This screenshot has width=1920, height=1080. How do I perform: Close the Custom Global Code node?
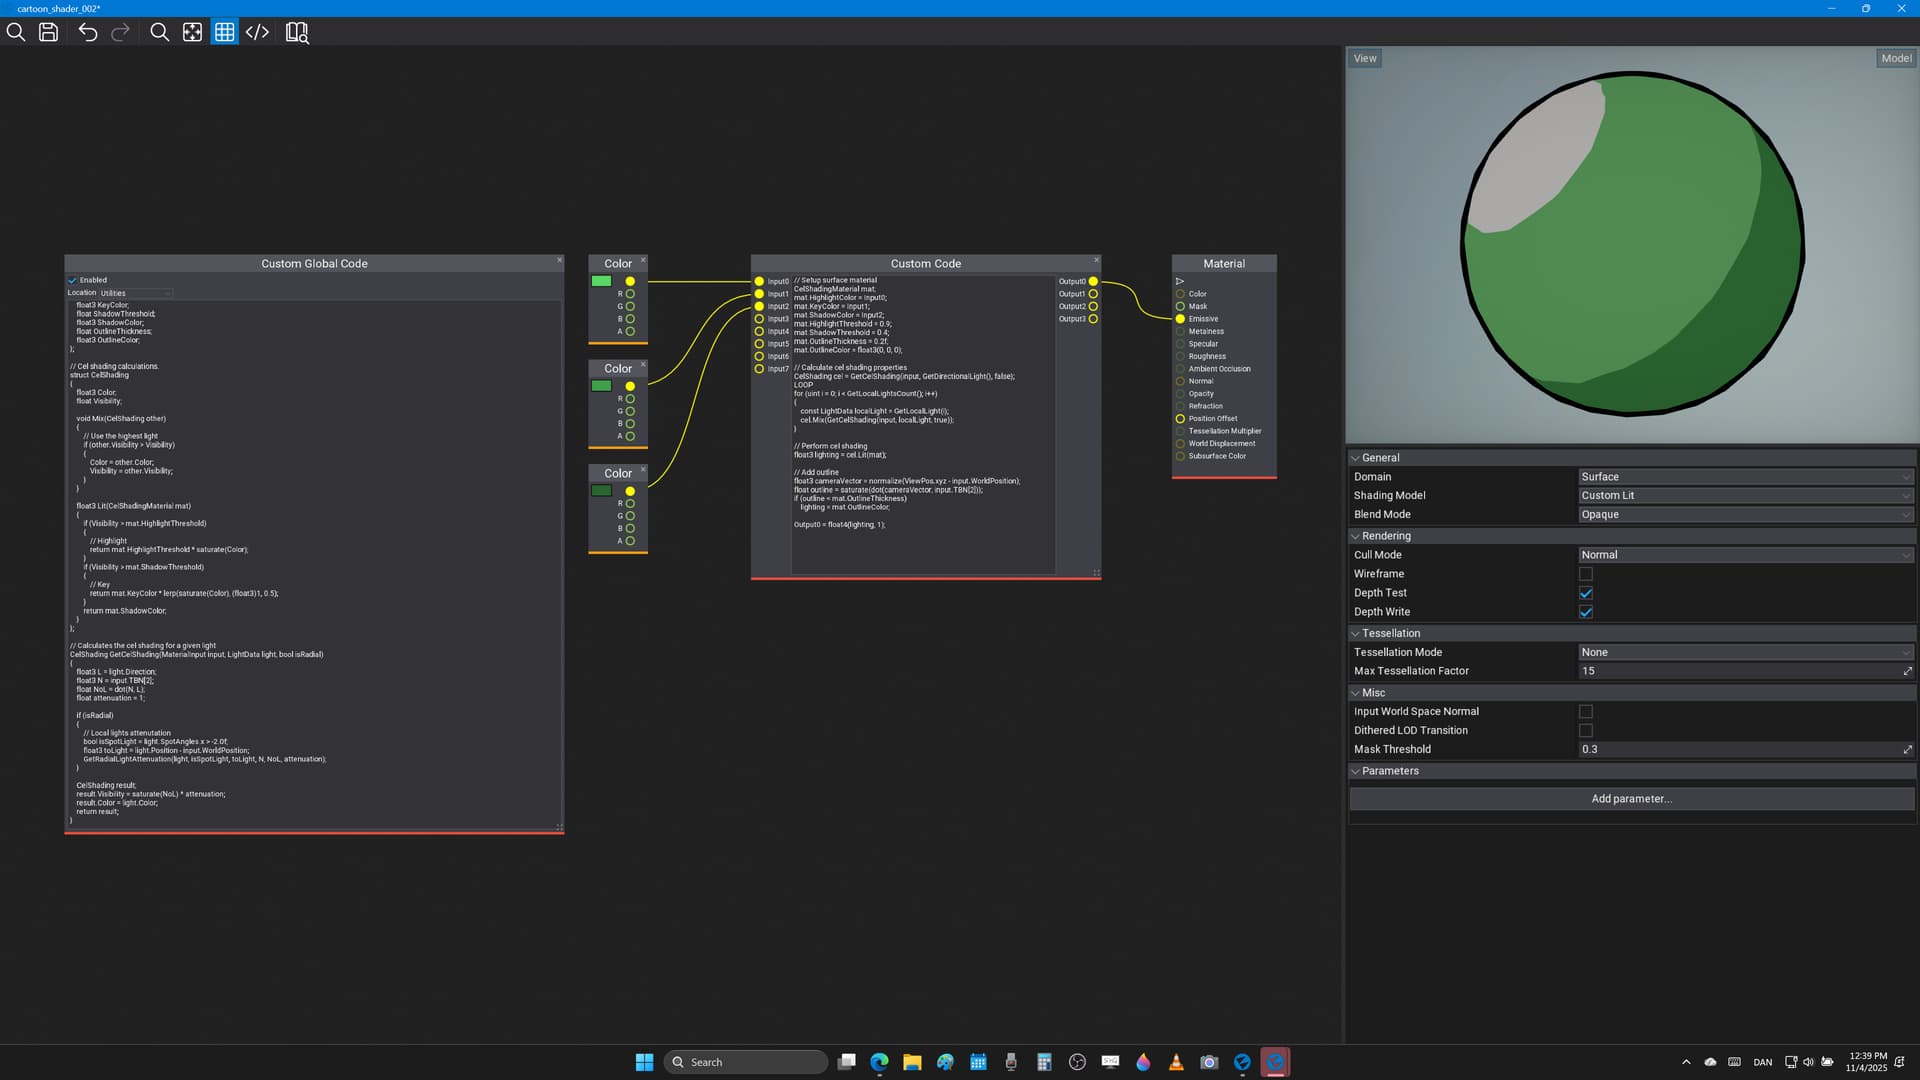click(559, 260)
